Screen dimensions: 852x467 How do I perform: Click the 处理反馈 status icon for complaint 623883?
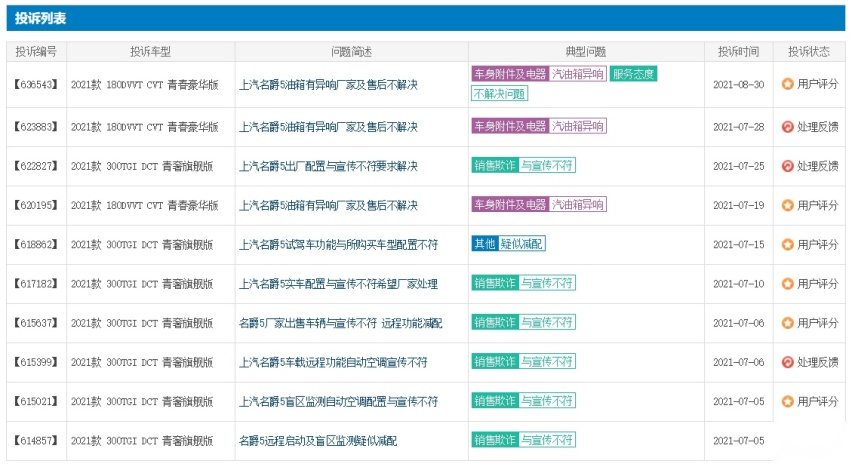[787, 127]
